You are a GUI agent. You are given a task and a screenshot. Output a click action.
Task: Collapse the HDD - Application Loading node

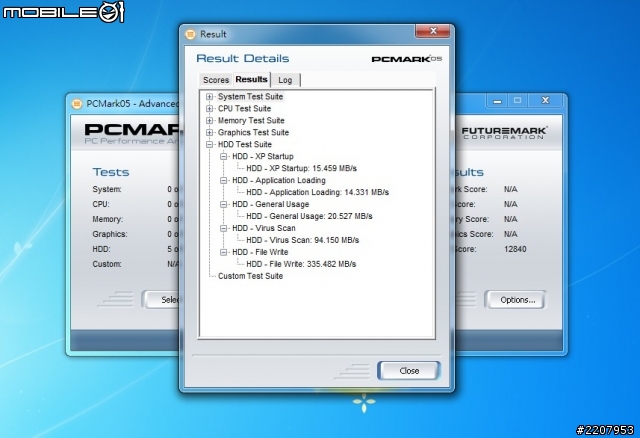click(224, 180)
